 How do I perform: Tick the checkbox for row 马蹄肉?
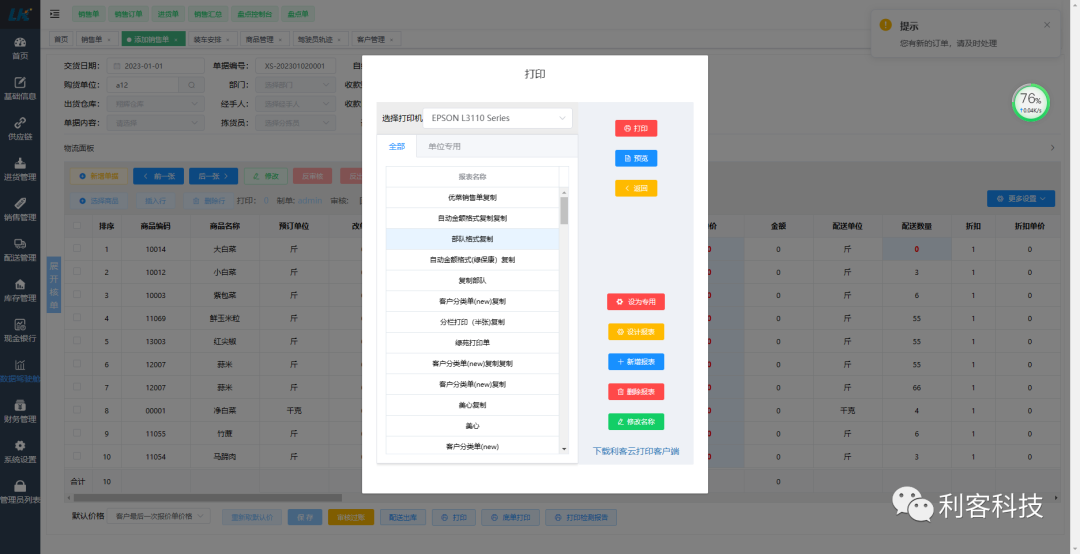77,456
